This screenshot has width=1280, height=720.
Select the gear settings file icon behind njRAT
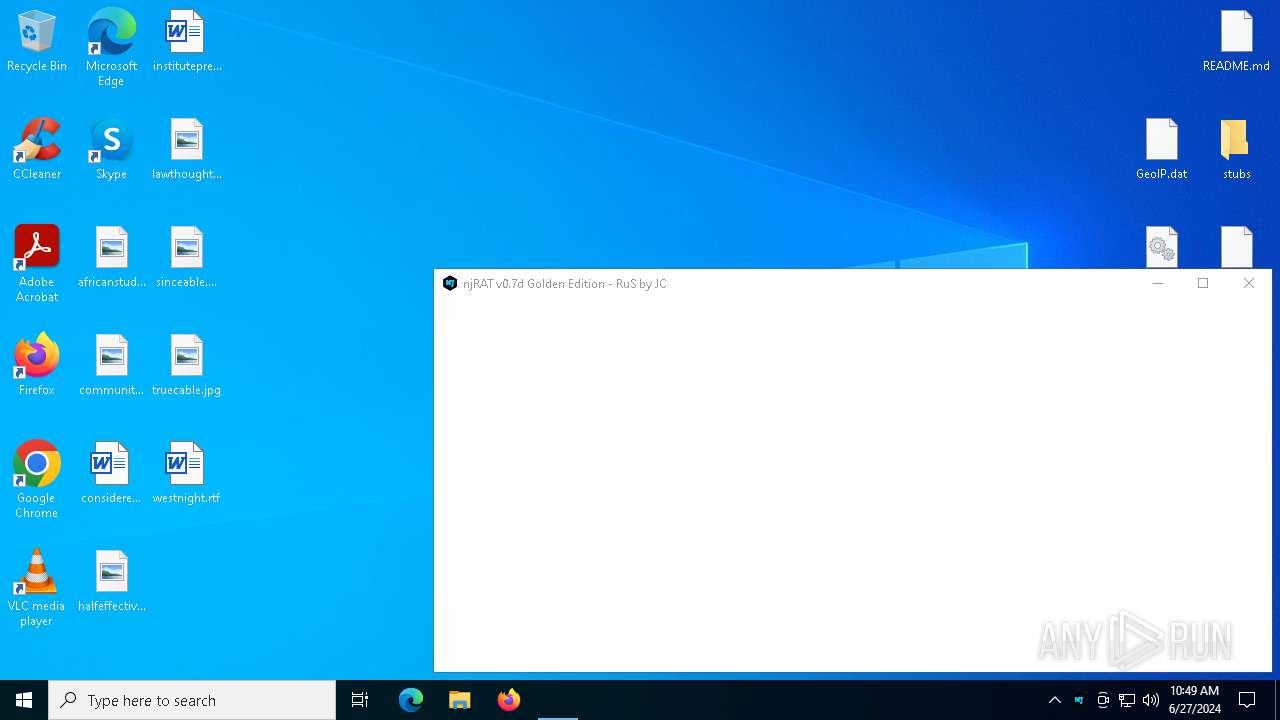click(1162, 246)
